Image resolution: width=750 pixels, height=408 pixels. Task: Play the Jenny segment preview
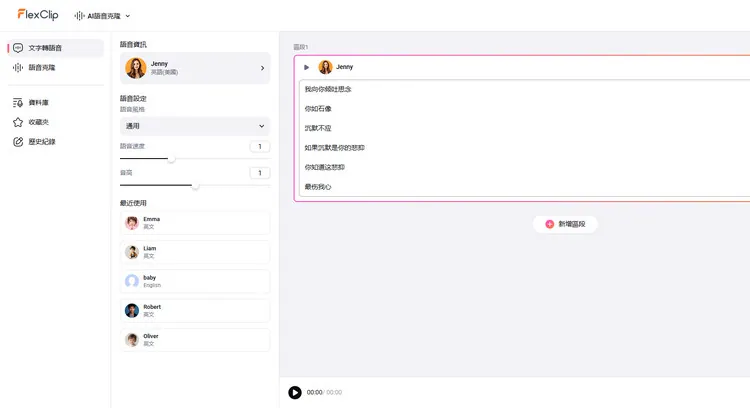307,67
